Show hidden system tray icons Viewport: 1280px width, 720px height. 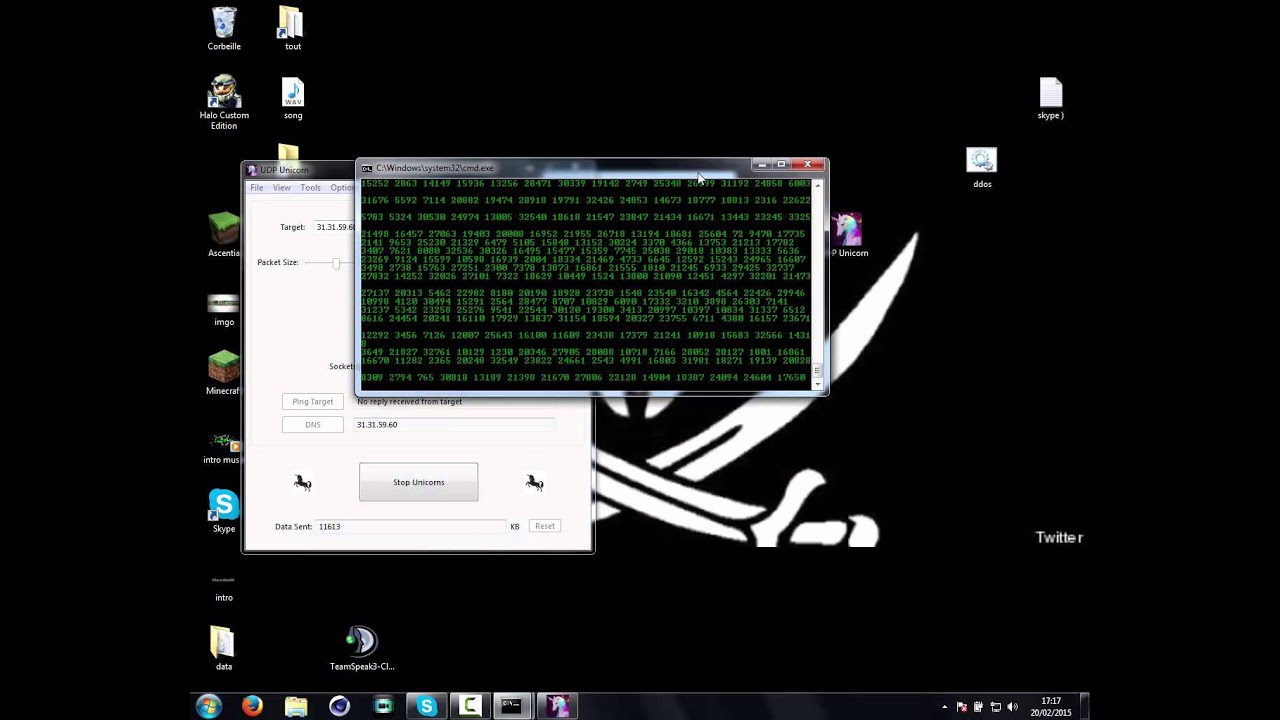(x=944, y=707)
